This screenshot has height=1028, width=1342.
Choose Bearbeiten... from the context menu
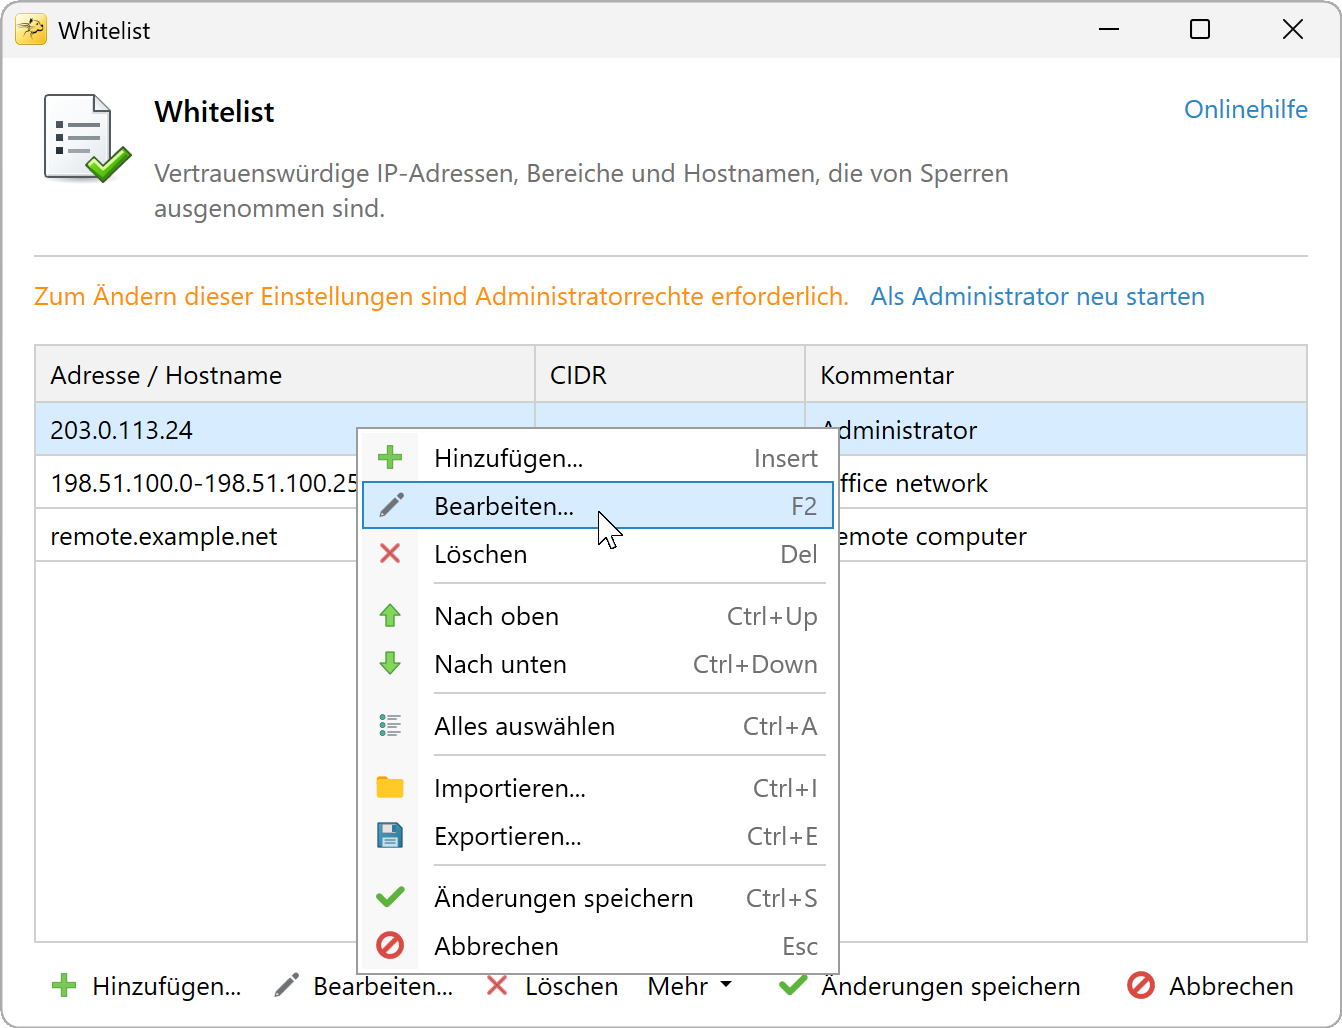(x=598, y=506)
